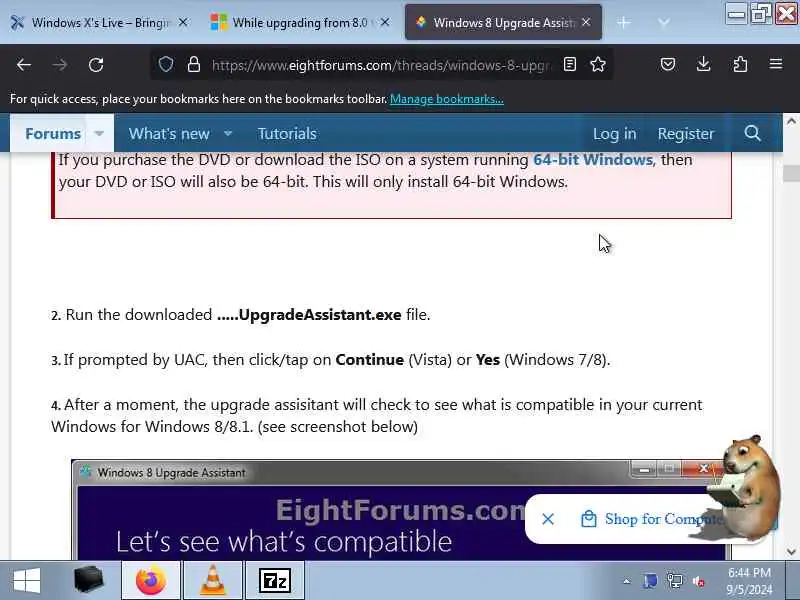Screen dimensions: 800x600
Task: Click the muted volume tray icon
Action: pos(698,581)
